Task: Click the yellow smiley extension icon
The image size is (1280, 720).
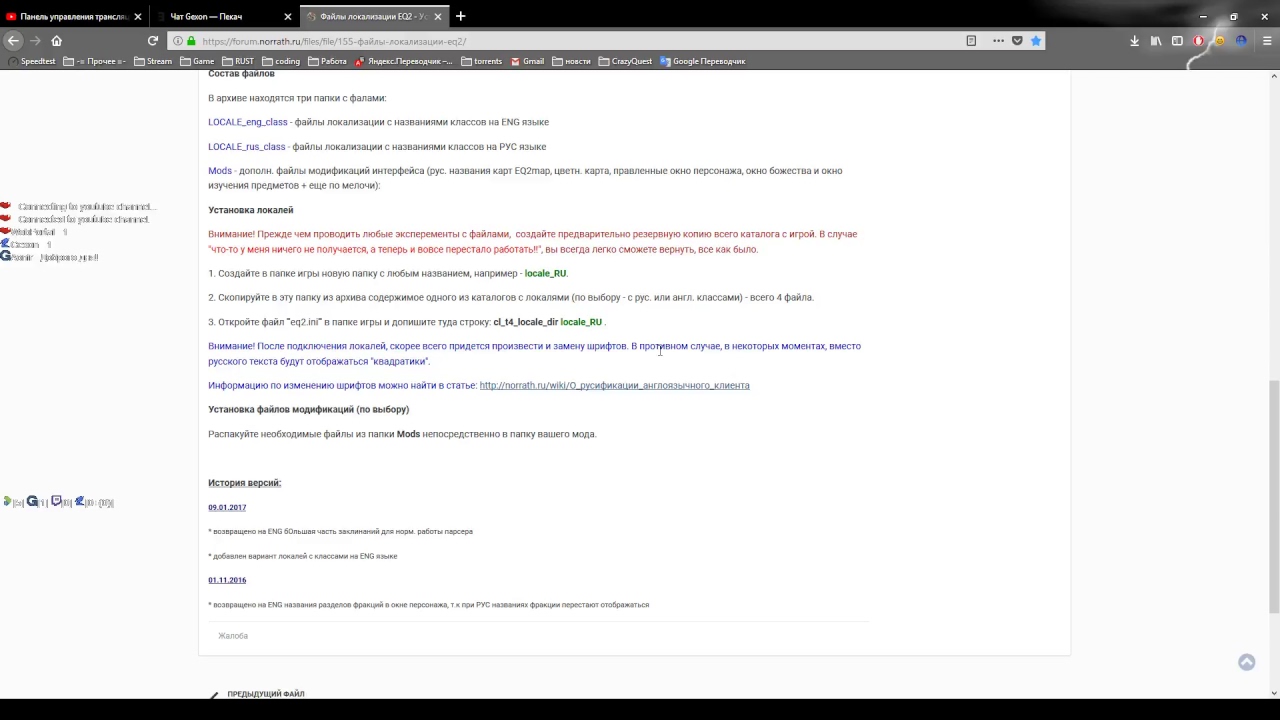Action: [1219, 41]
